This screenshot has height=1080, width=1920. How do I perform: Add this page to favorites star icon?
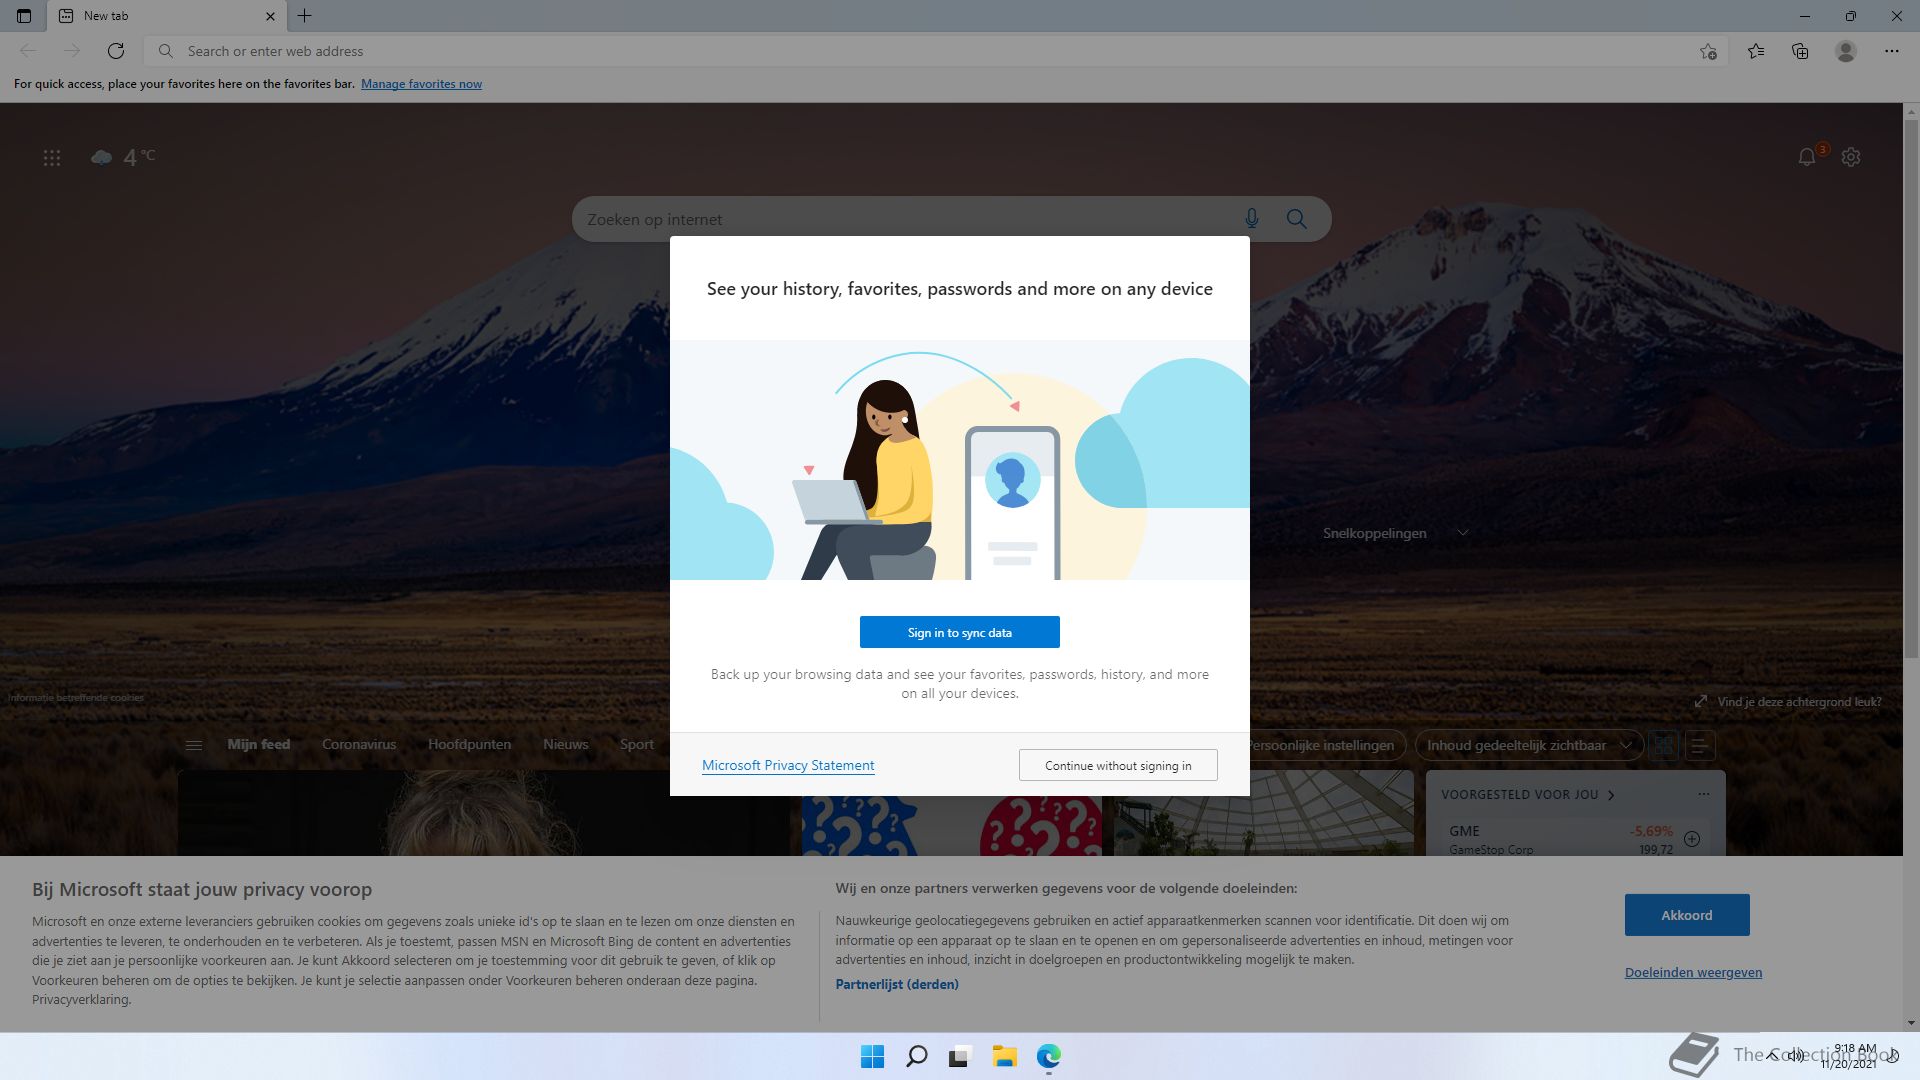point(1708,51)
